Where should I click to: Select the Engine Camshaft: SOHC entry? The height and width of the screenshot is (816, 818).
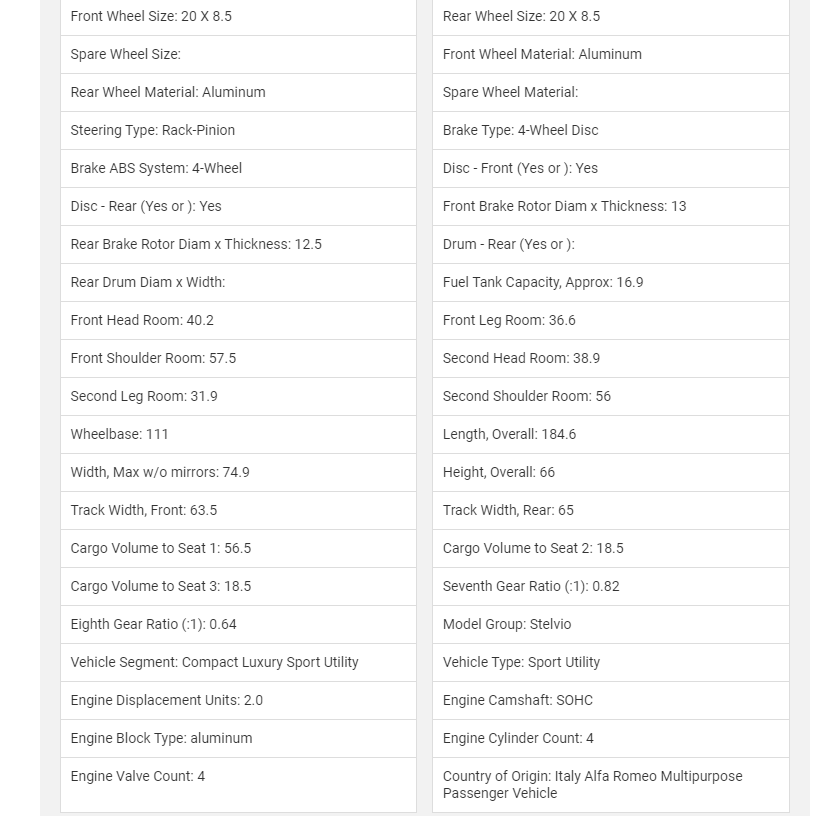518,700
